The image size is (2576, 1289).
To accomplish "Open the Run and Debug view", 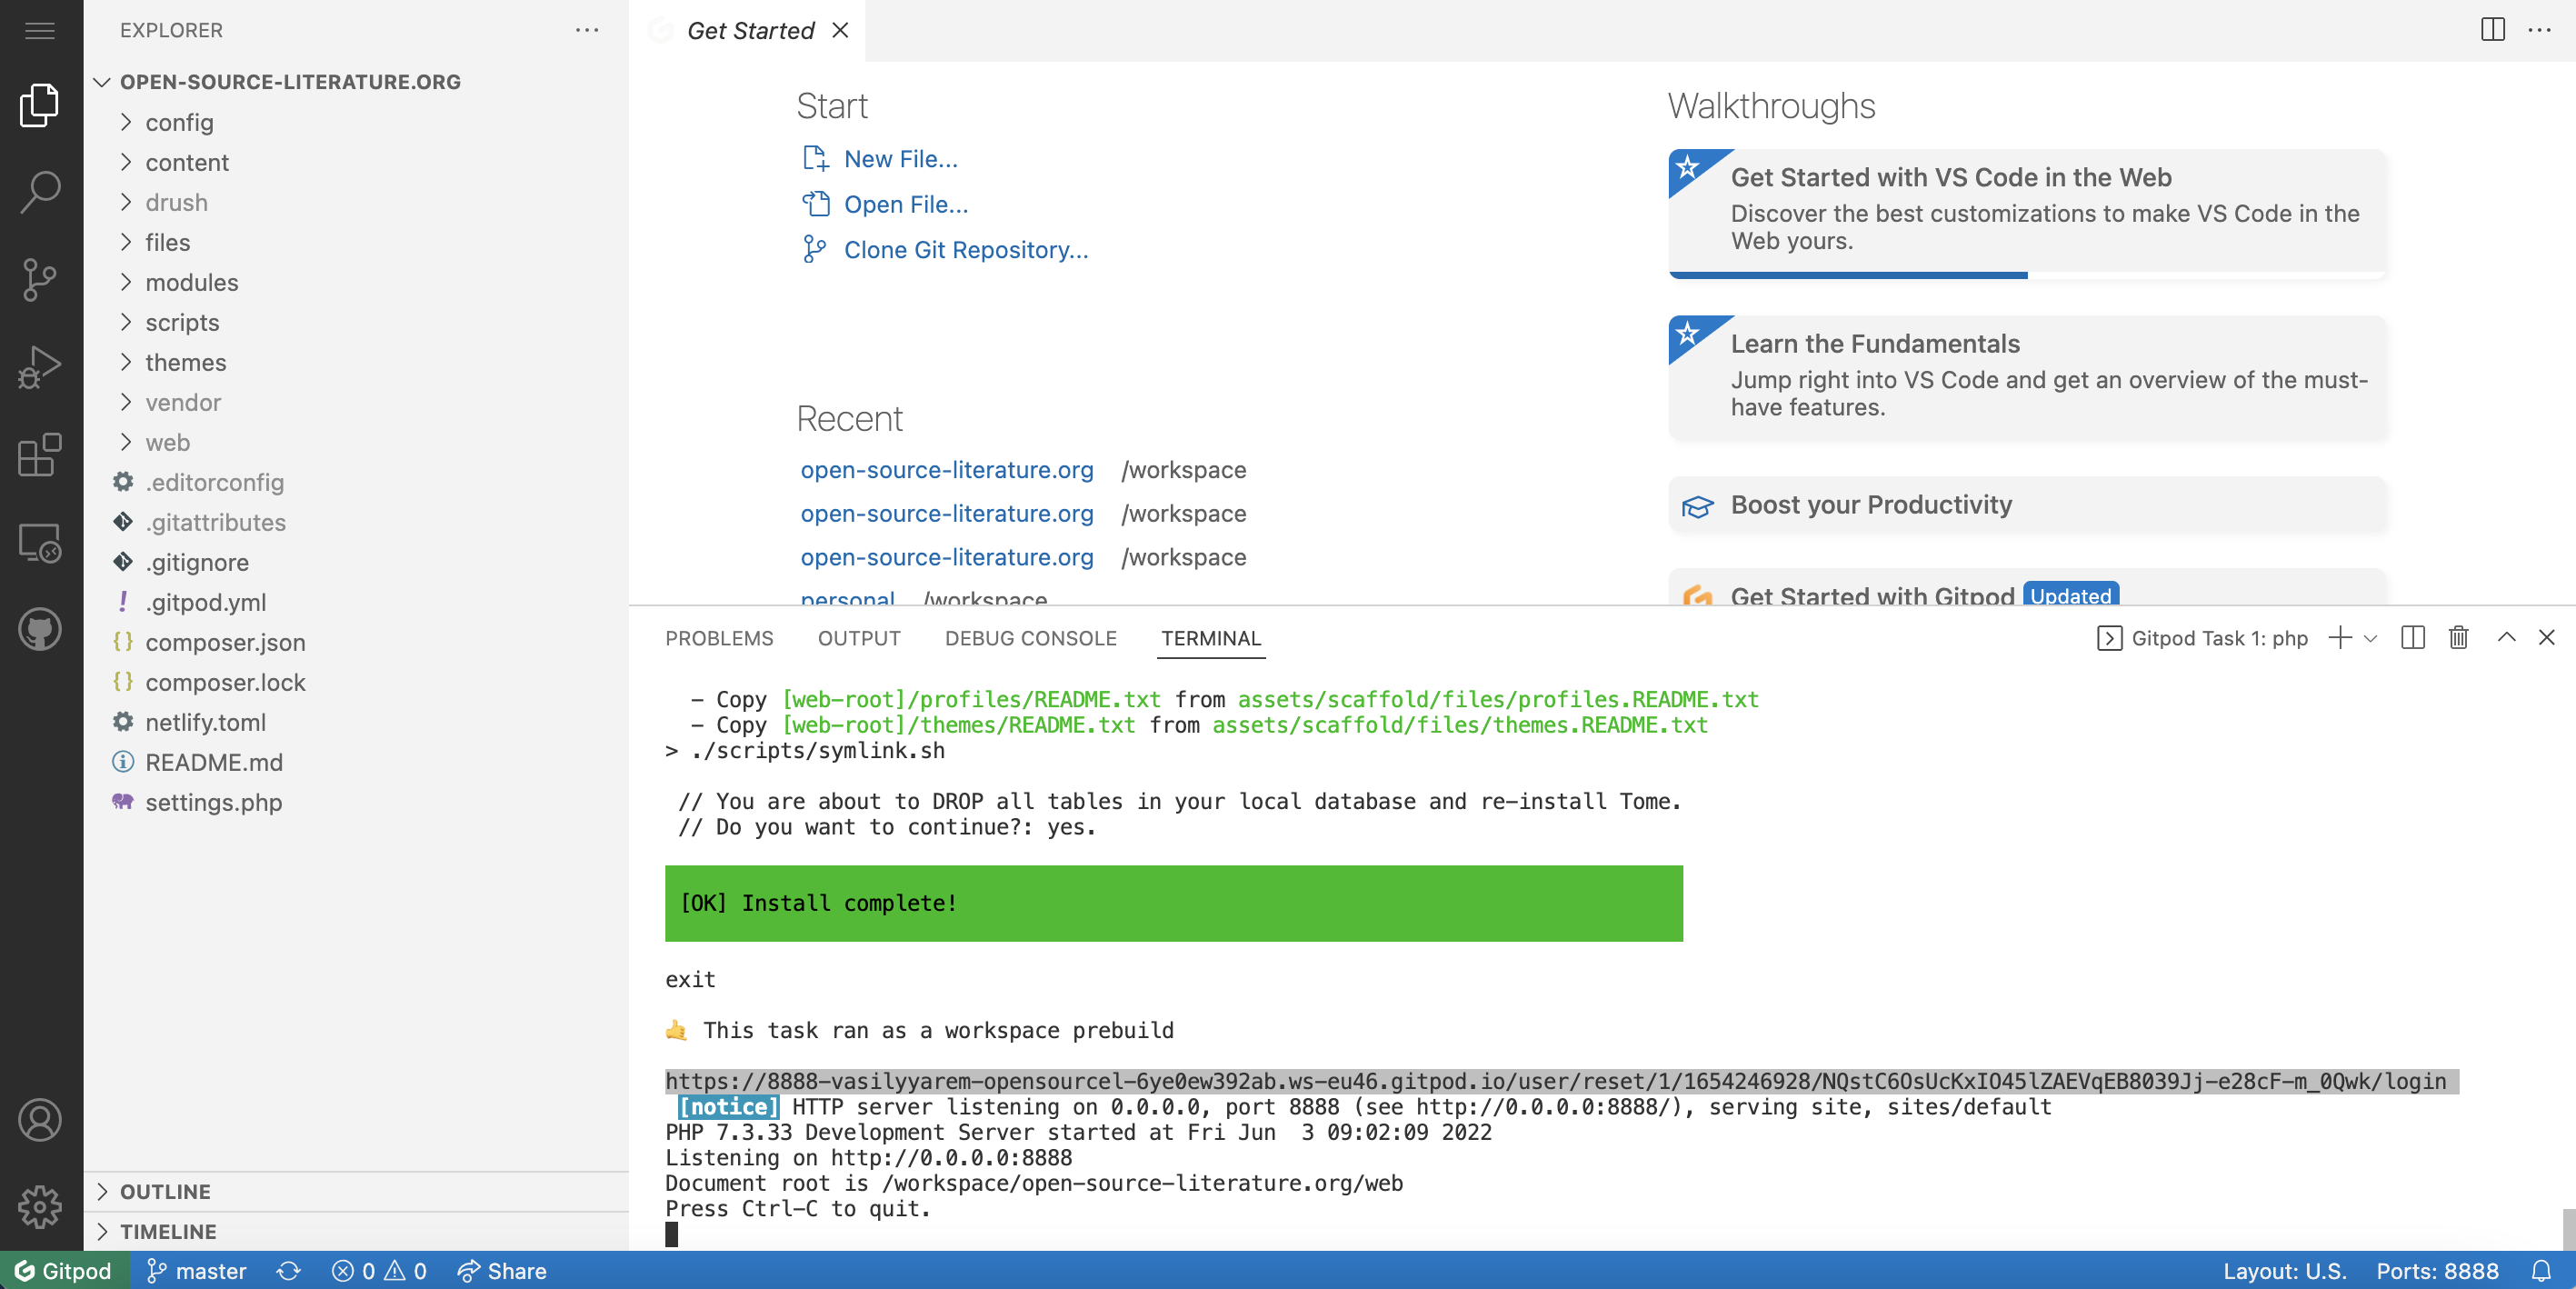I will pos(40,367).
